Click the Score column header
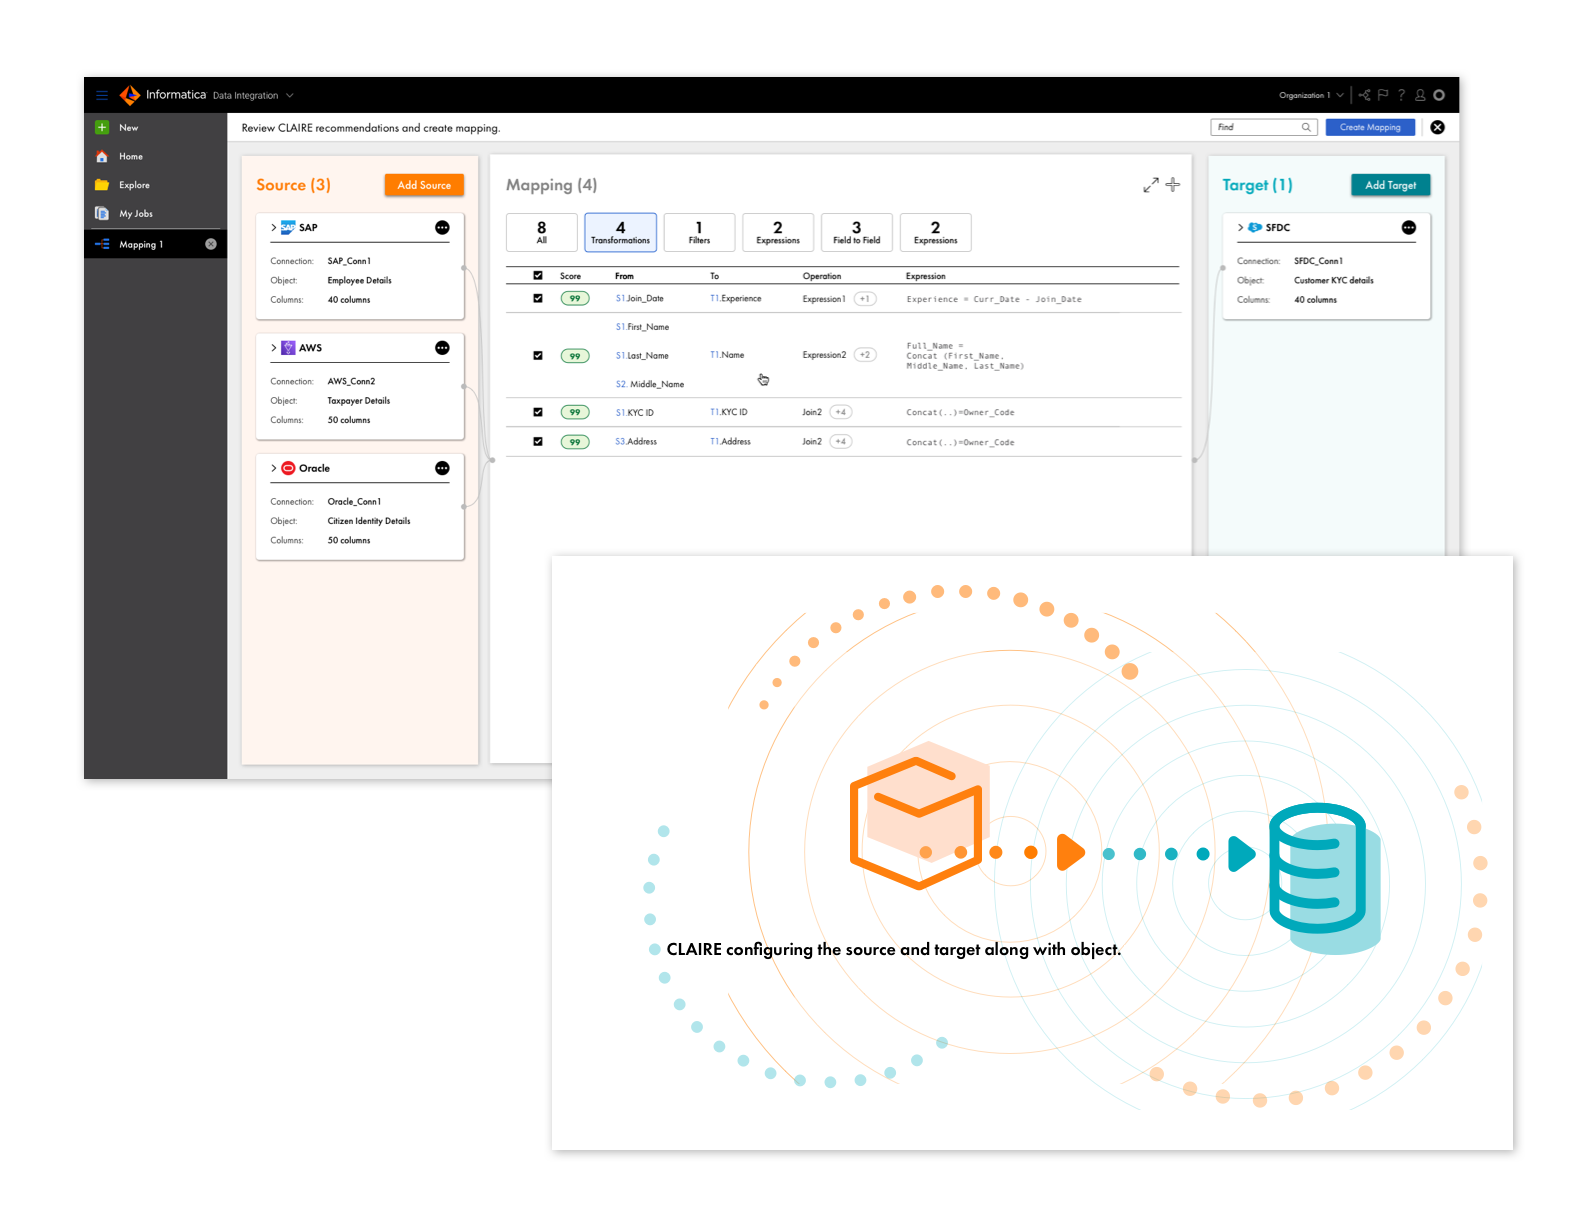This screenshot has height=1224, width=1584. [570, 276]
